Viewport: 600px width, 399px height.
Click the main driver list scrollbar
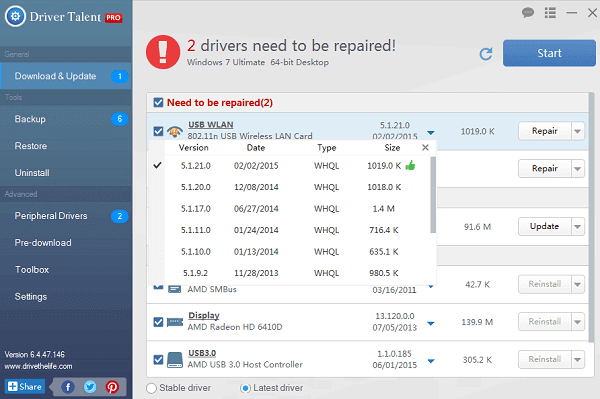[x=592, y=218]
